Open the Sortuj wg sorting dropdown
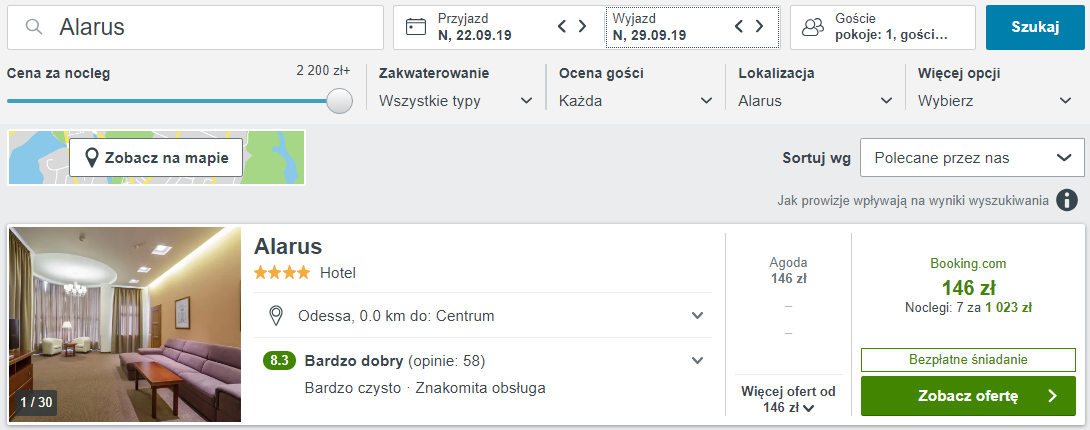The image size is (1090, 430). [972, 158]
